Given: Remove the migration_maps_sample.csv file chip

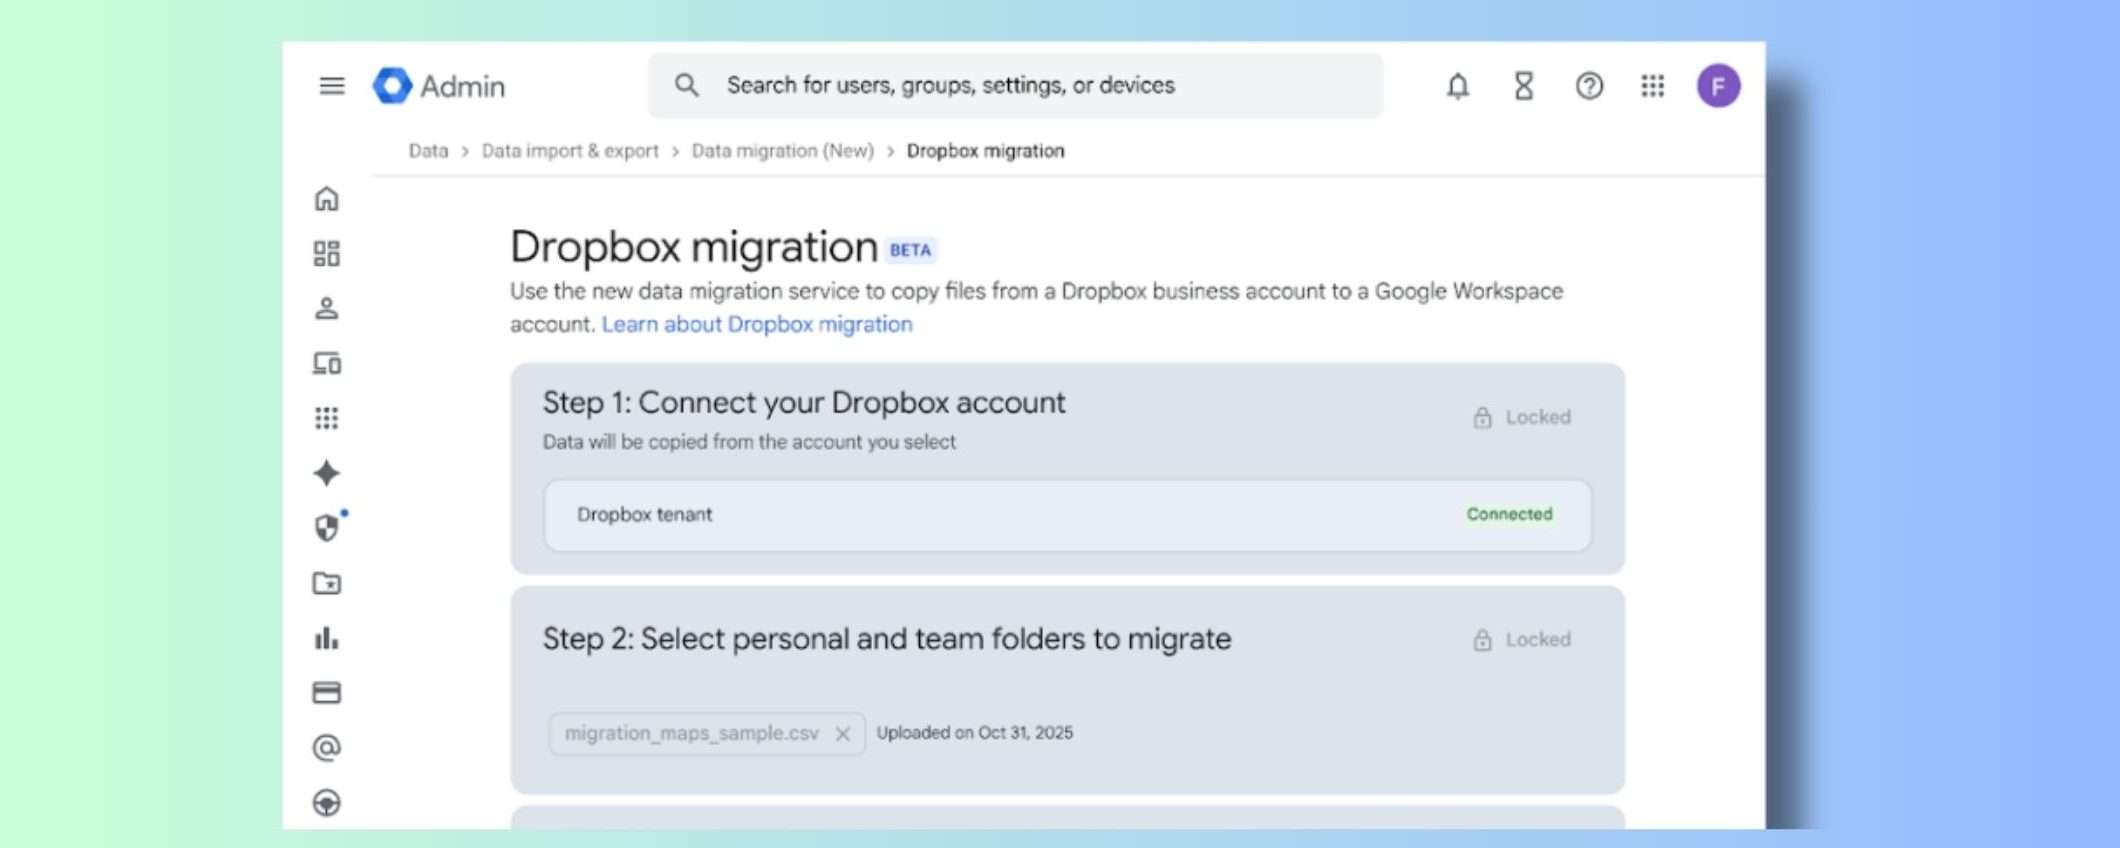Looking at the screenshot, I should tap(843, 734).
